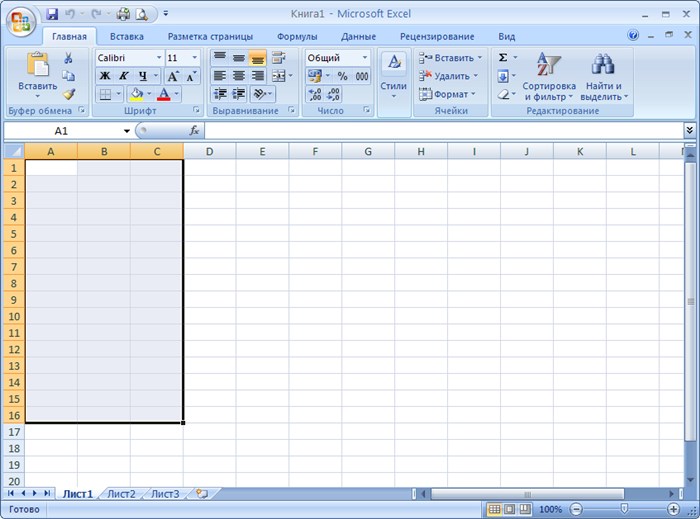Click the Формат cells button

448,94
